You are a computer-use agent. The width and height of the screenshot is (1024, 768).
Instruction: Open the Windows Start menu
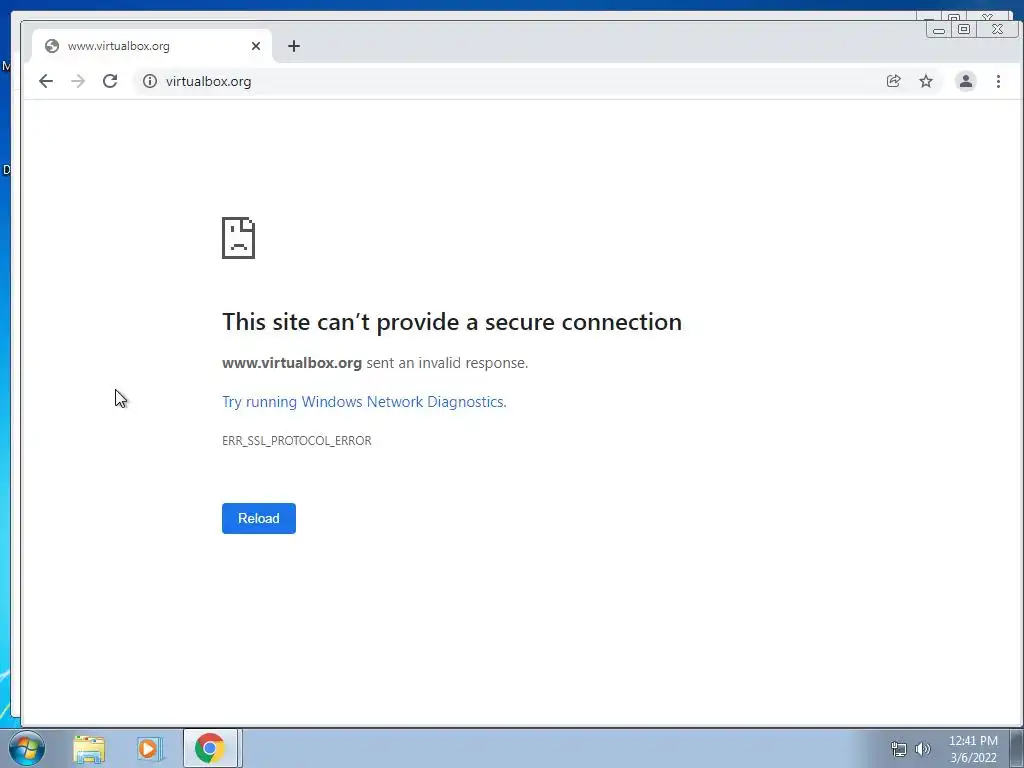(x=27, y=748)
